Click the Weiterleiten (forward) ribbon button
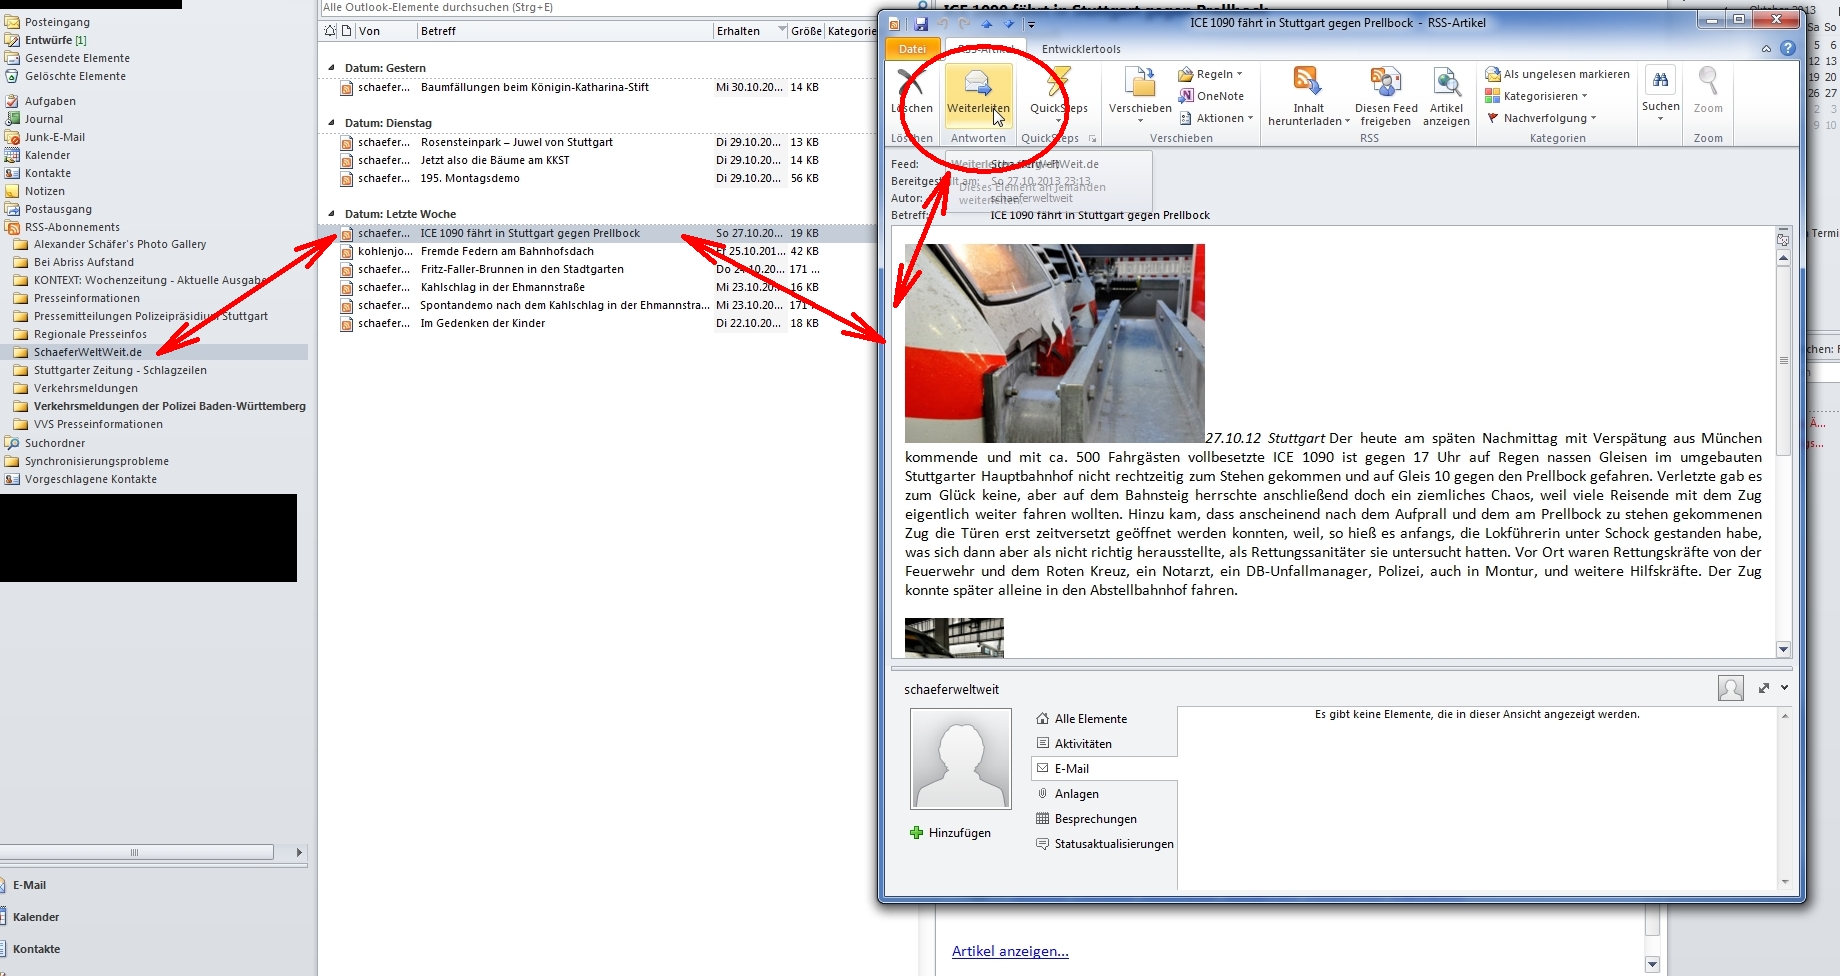1840x976 pixels. [x=977, y=92]
